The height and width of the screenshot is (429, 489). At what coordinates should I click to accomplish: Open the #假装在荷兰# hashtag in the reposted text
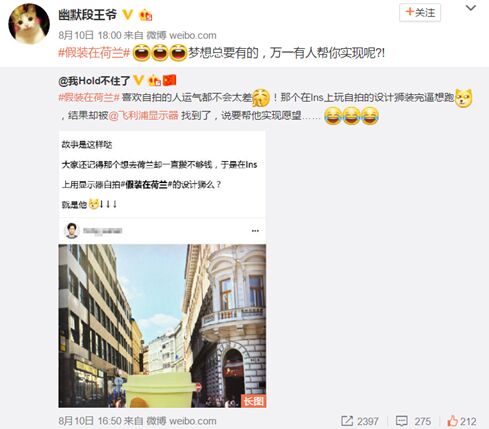point(89,98)
